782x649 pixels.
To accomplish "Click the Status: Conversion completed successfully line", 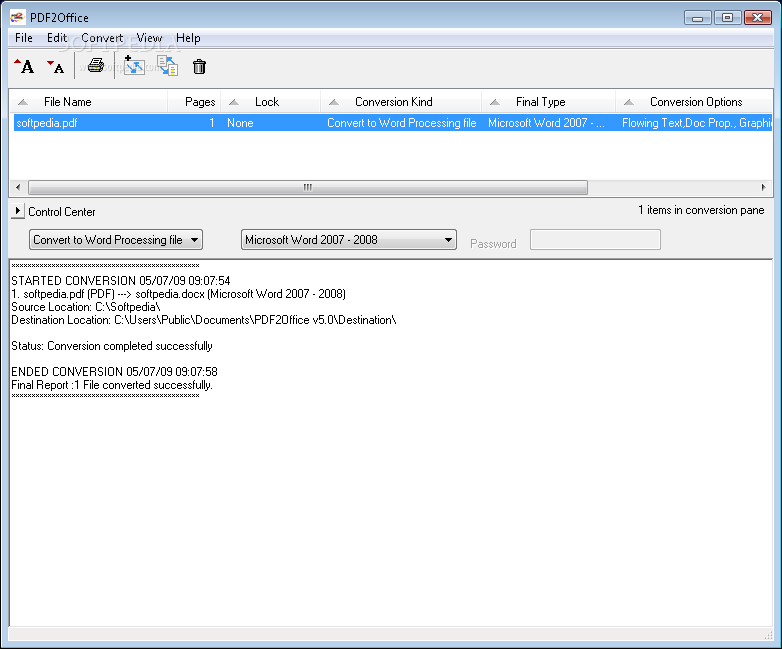I will (x=112, y=346).
